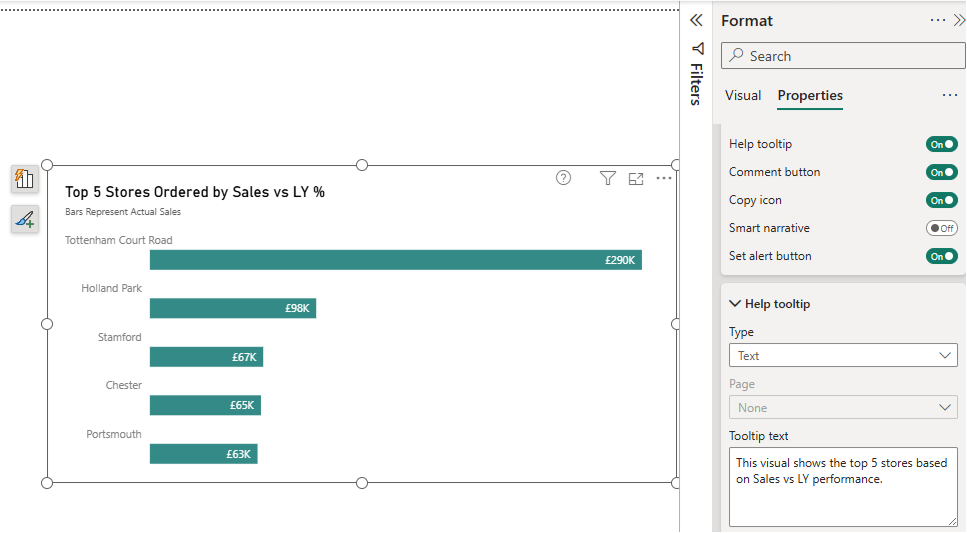The image size is (967, 533).
Task: Turn off the Help tooltip toggle
Action: (941, 144)
